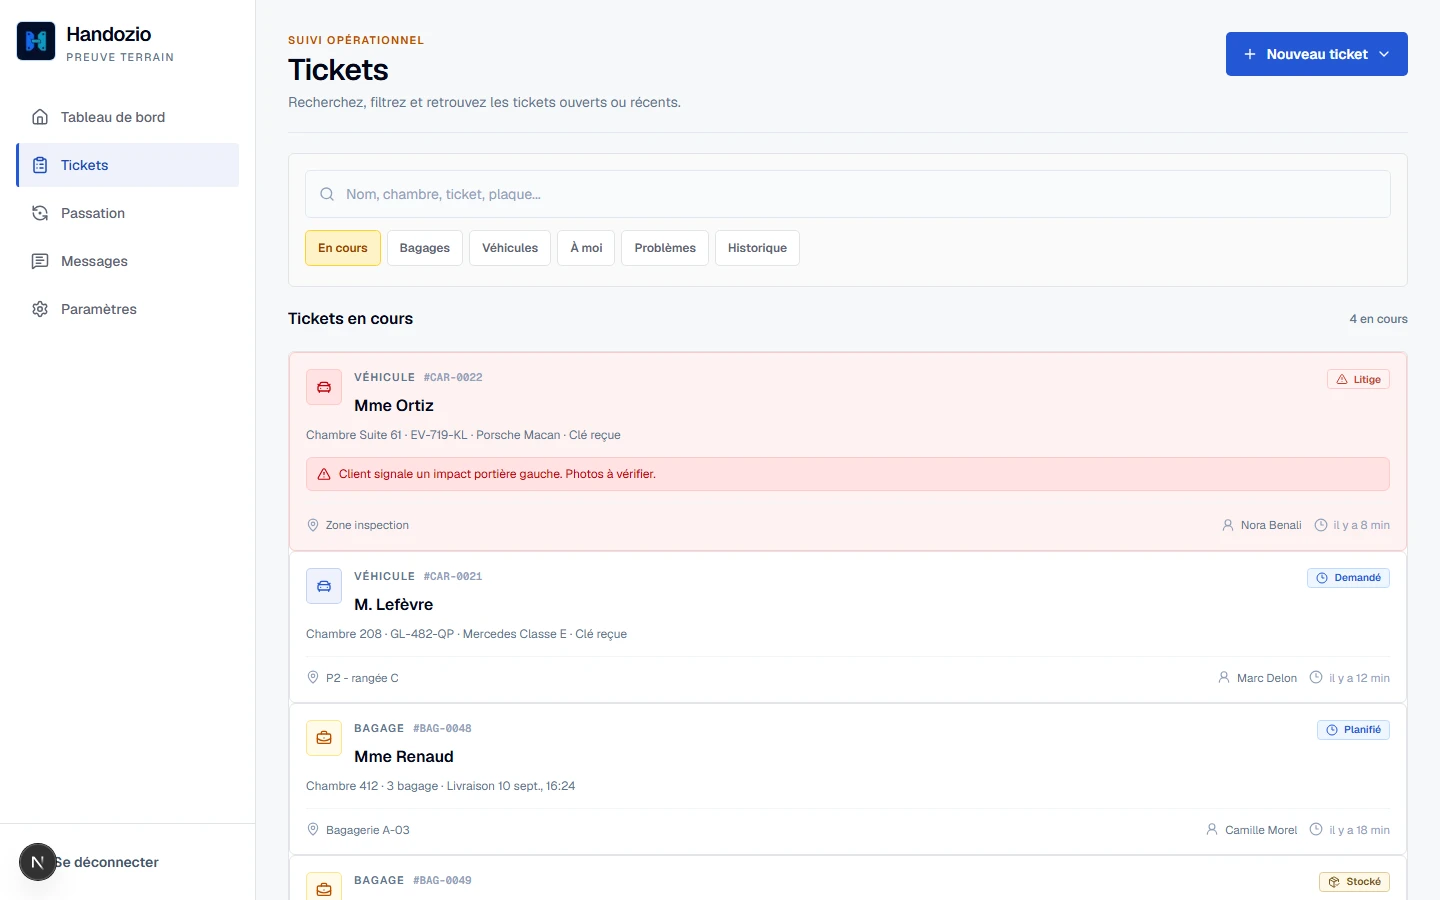Click the P2 - rangée C location pin icon
The height and width of the screenshot is (900, 1440).
313,677
